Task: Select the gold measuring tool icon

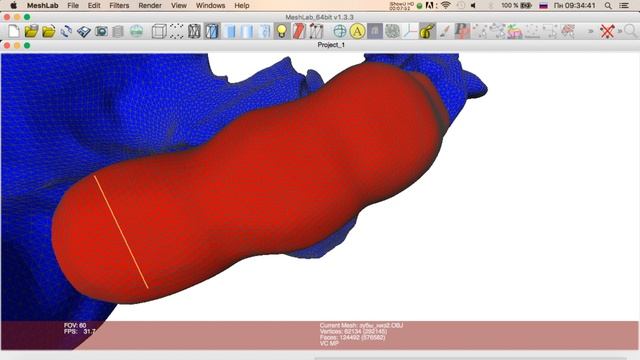Action: point(427,31)
